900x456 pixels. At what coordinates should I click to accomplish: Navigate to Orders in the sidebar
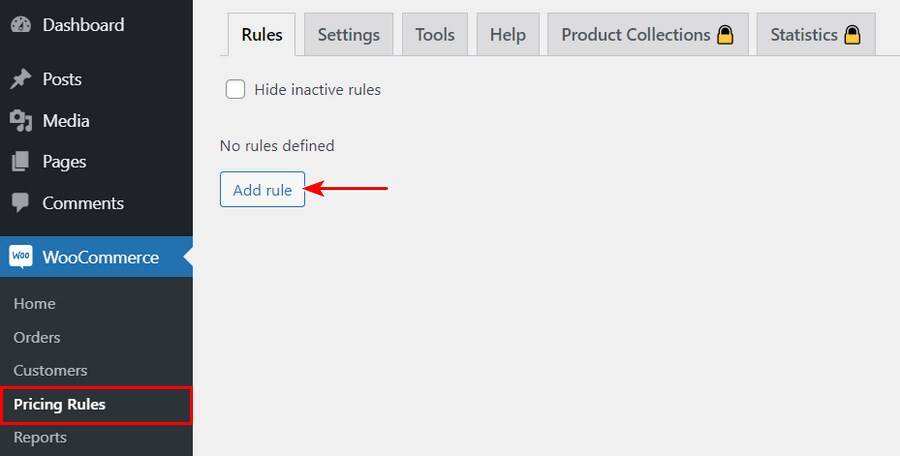tap(37, 337)
